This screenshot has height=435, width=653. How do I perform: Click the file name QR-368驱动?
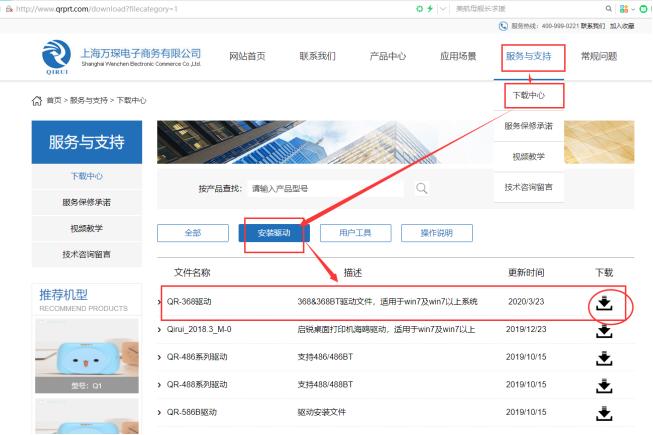(189, 302)
